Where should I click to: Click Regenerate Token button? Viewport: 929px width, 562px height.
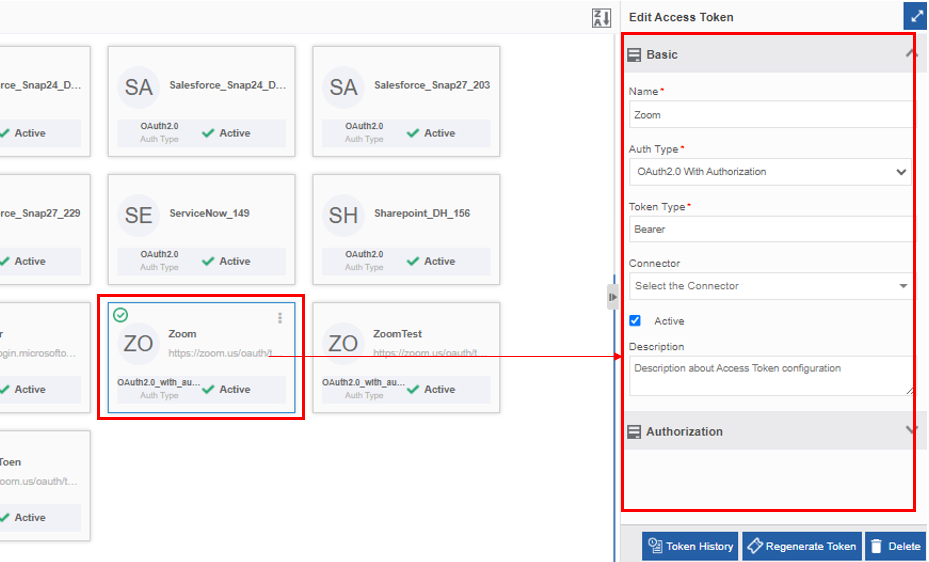point(802,546)
